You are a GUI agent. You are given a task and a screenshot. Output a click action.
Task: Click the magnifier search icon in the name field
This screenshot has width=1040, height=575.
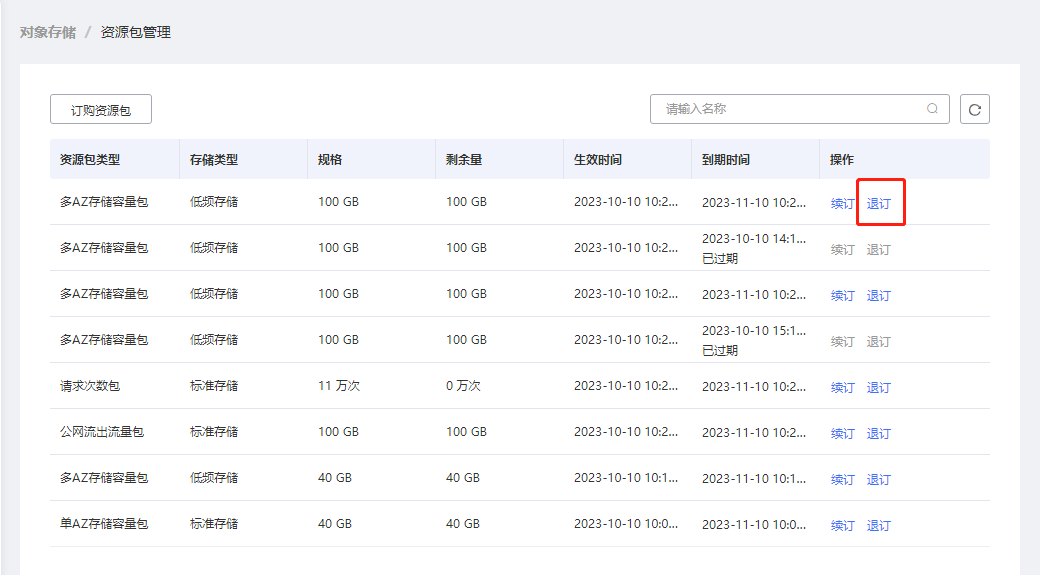click(x=933, y=109)
